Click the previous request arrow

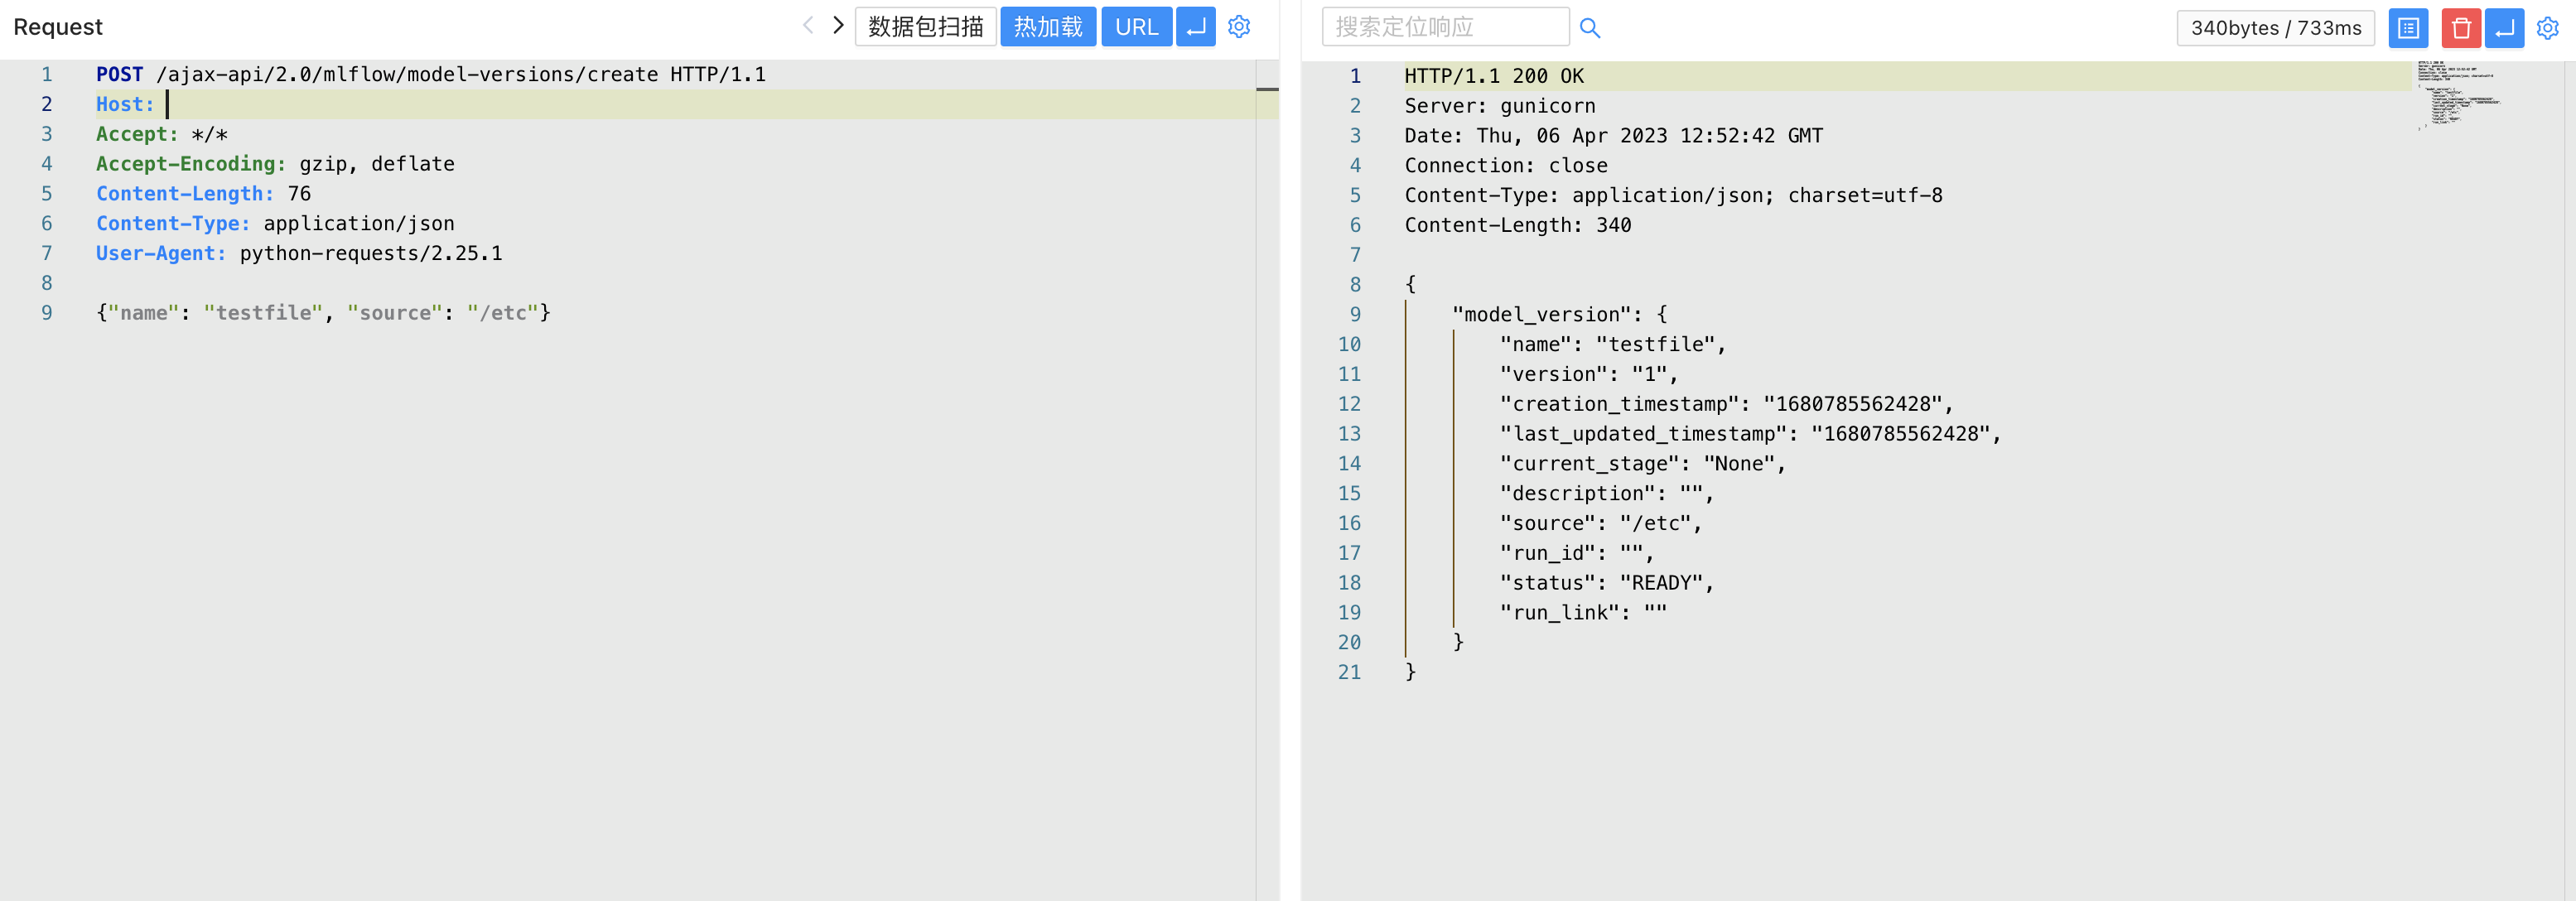coord(808,26)
